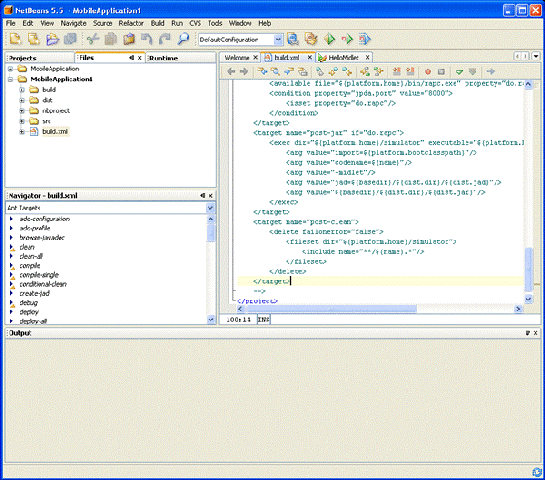Viewport: 545px width, 480px height.
Task: Open the File menu
Action: 10,23
